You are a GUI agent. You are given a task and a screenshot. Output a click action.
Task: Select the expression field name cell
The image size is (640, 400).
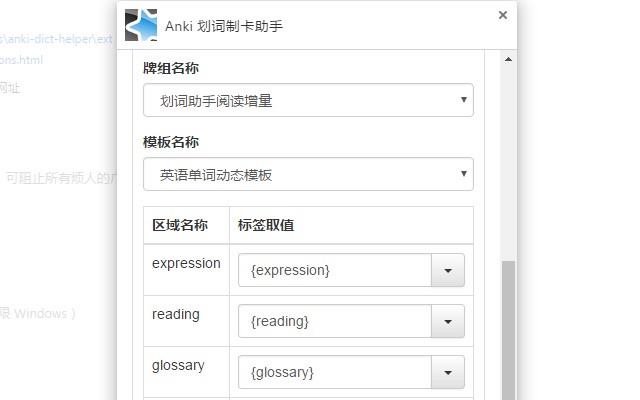(x=186, y=264)
